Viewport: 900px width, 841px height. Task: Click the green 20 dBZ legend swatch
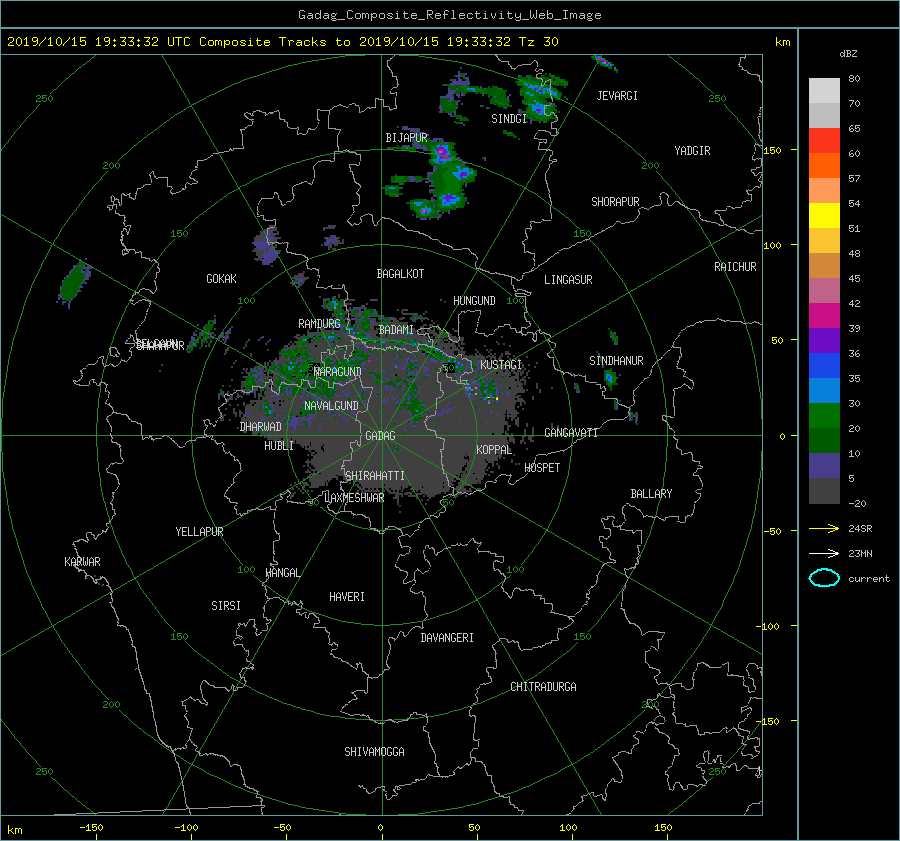pos(824,416)
